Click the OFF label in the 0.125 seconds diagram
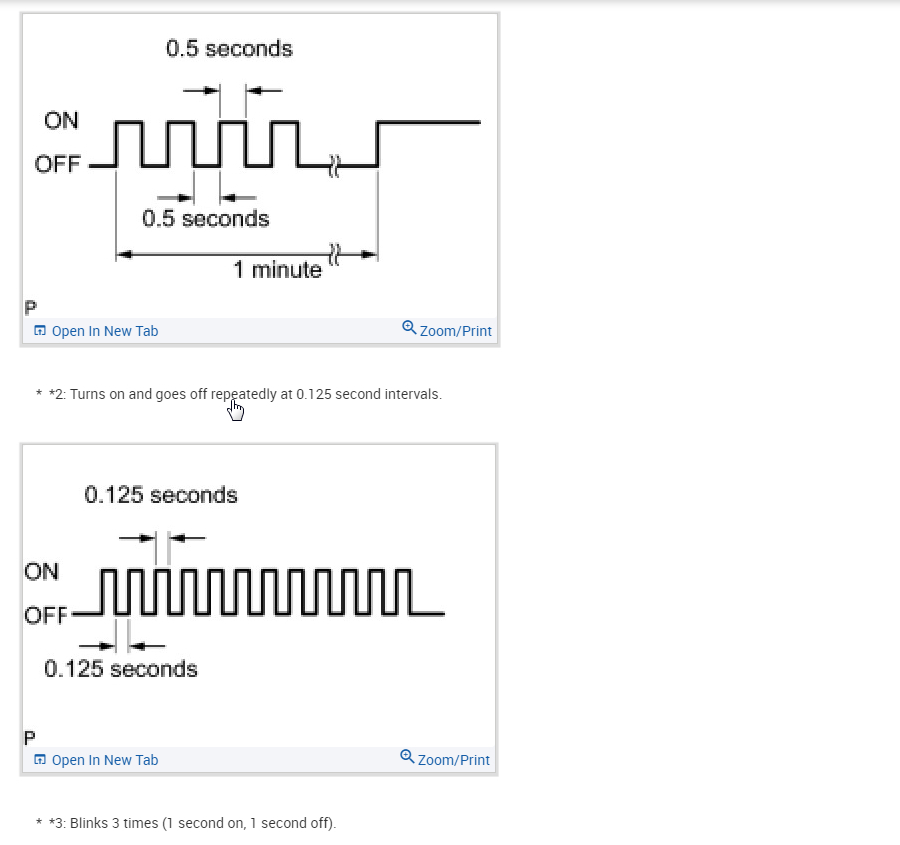The image size is (900, 845). coord(46,615)
